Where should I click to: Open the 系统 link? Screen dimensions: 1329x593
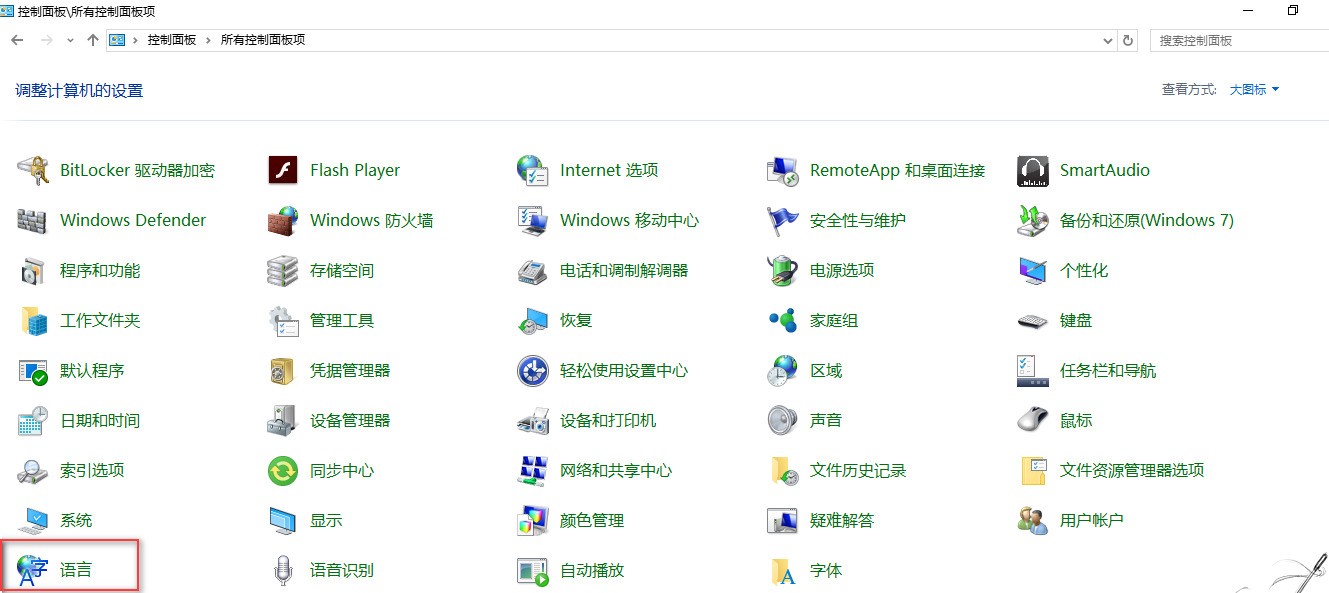[x=76, y=521]
